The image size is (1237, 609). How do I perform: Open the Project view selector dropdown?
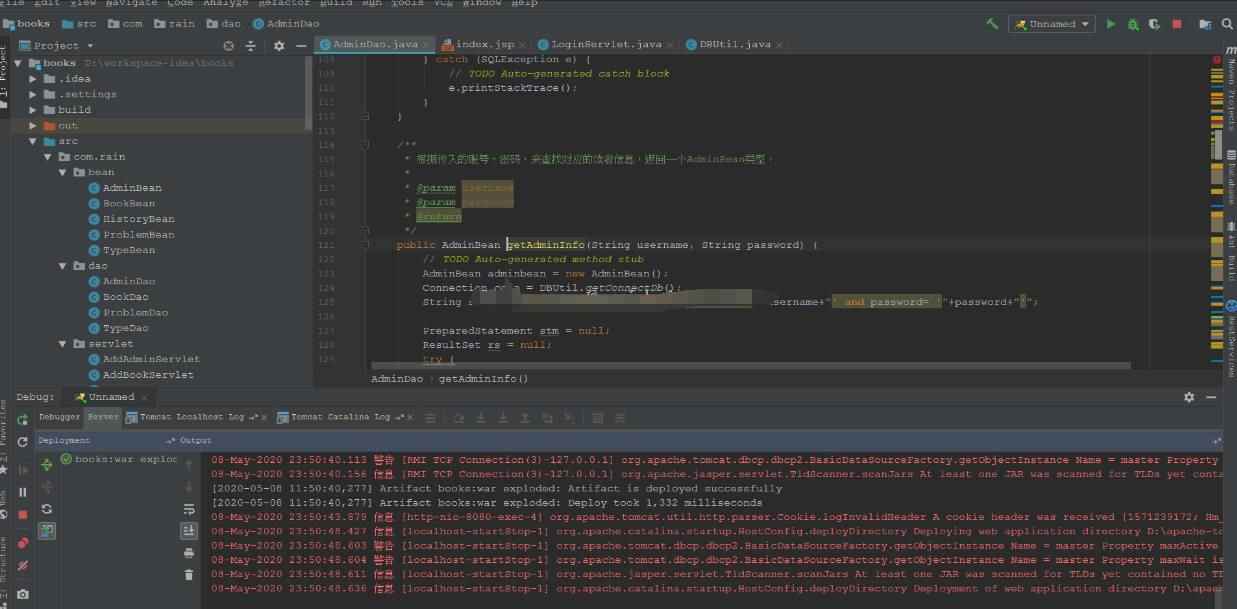pyautogui.click(x=56, y=46)
